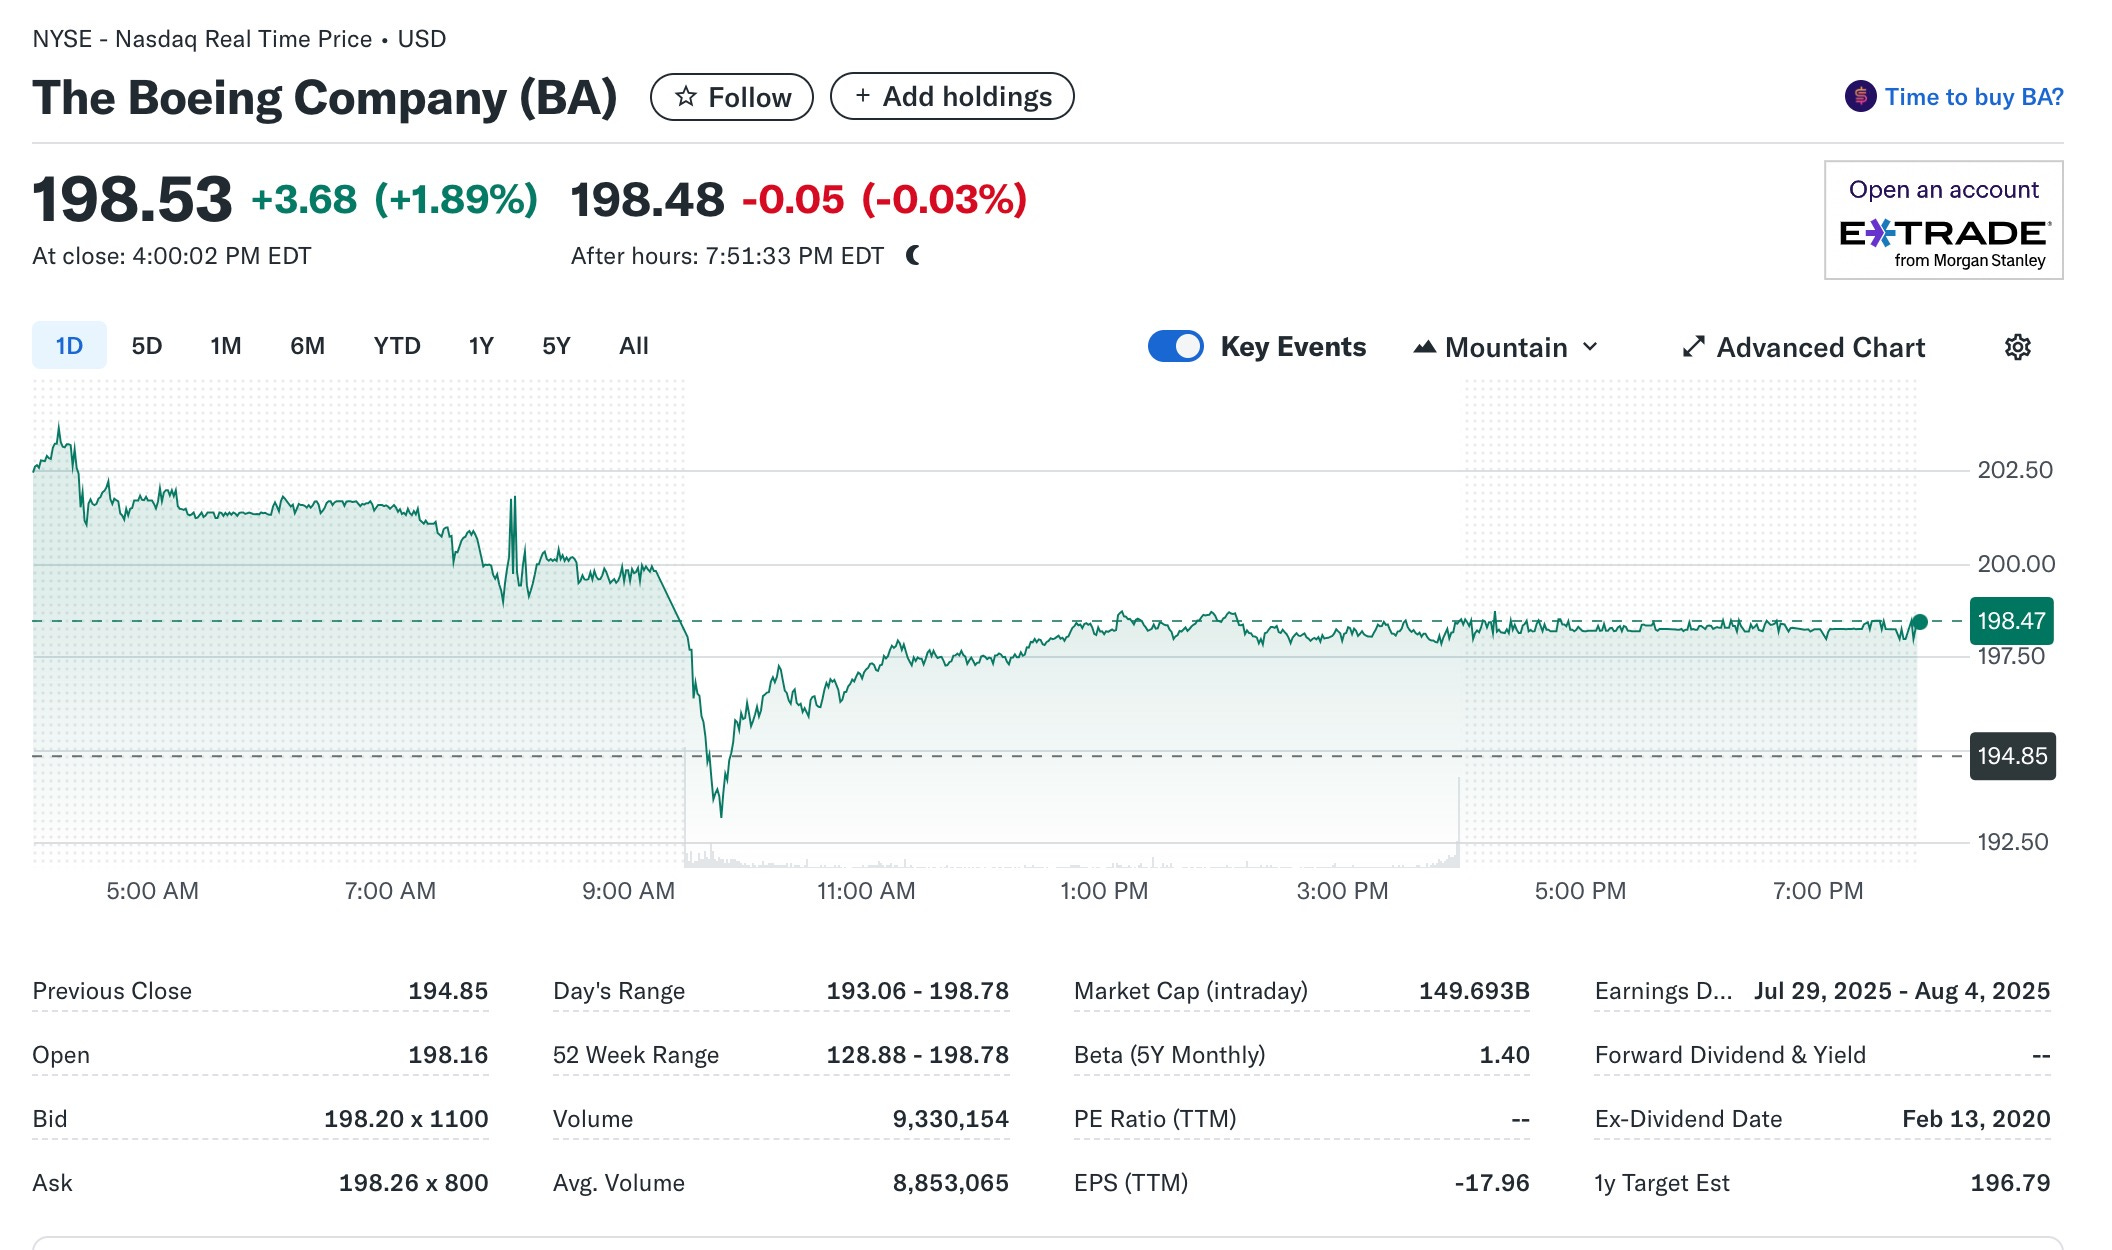Open chart settings gear icon
This screenshot has height=1250, width=2112.
pyautogui.click(x=2017, y=347)
